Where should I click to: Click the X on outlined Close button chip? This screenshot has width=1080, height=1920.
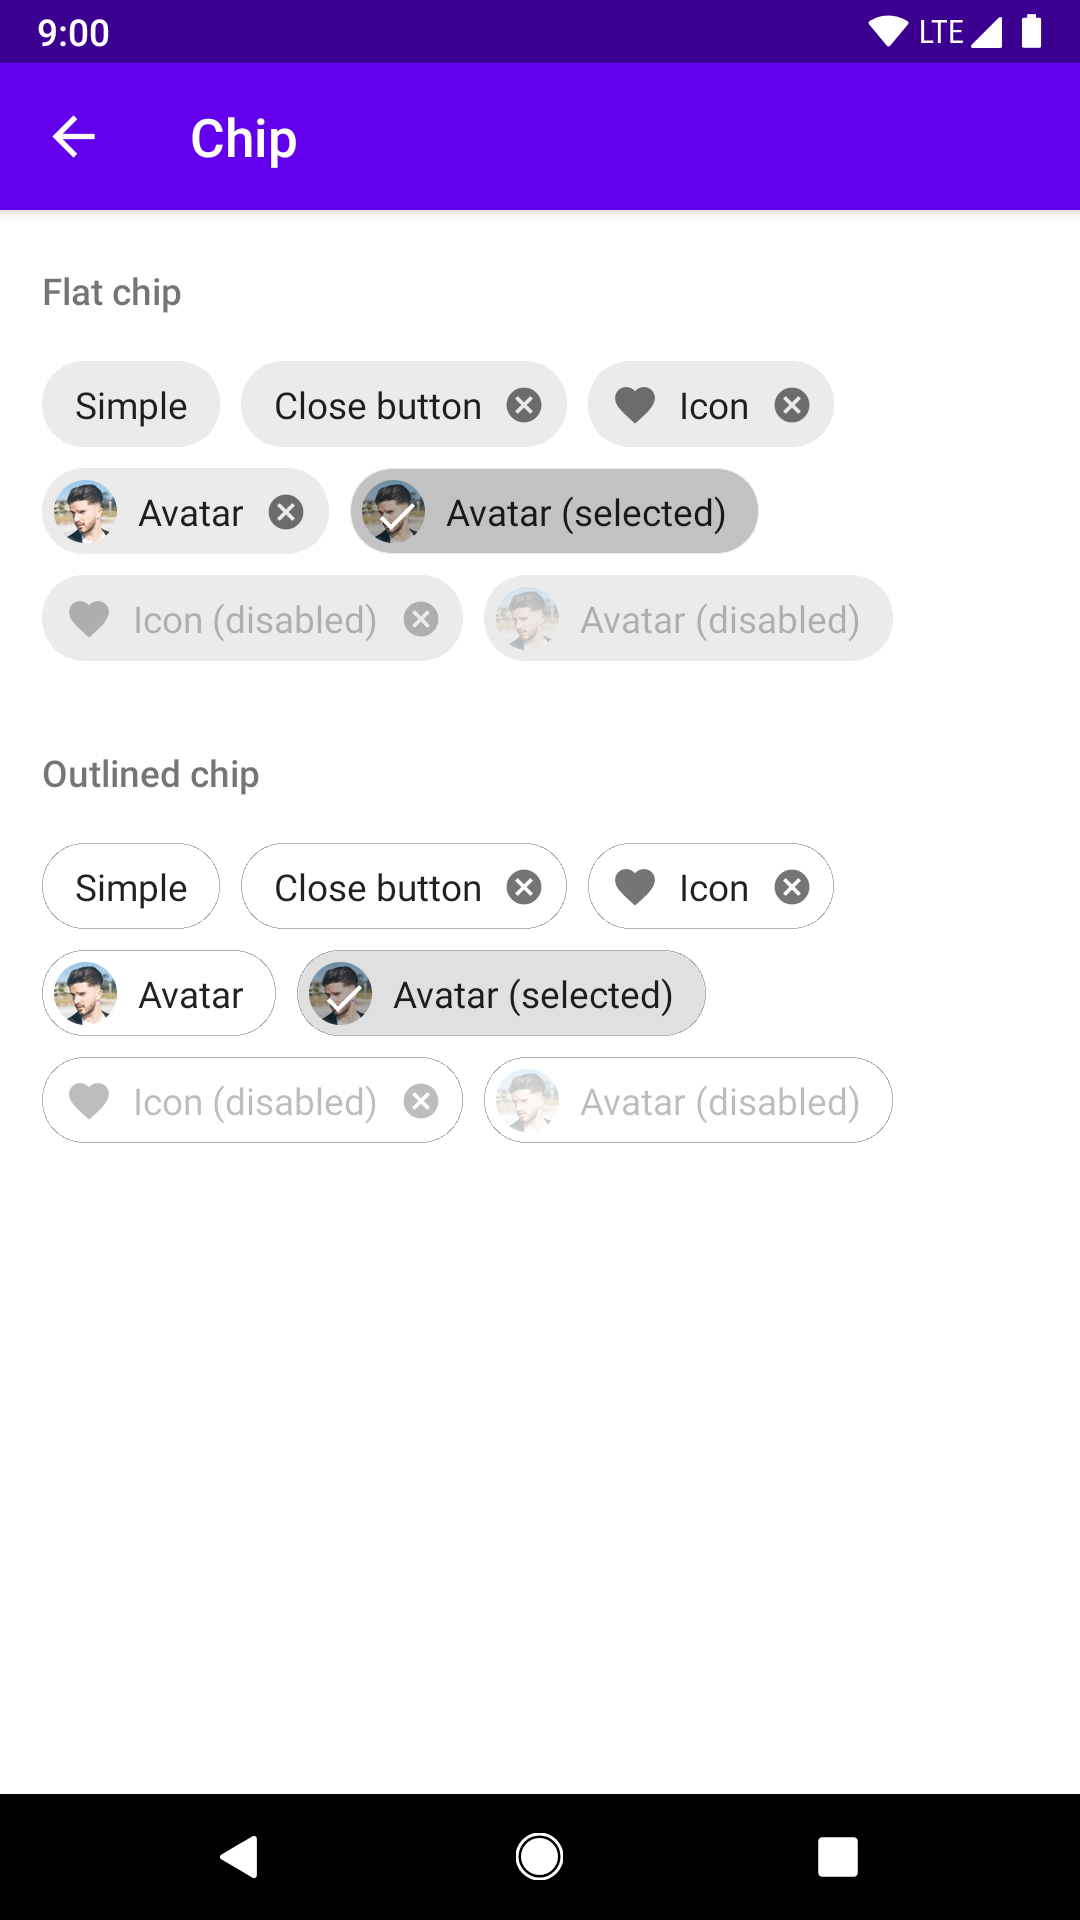click(x=524, y=887)
